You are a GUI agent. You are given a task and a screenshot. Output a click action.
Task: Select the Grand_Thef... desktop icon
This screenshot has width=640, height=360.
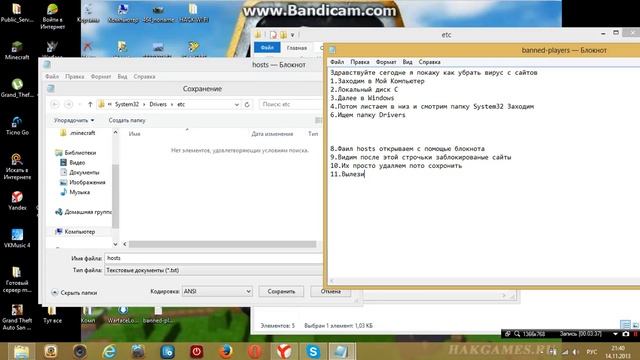click(x=17, y=88)
